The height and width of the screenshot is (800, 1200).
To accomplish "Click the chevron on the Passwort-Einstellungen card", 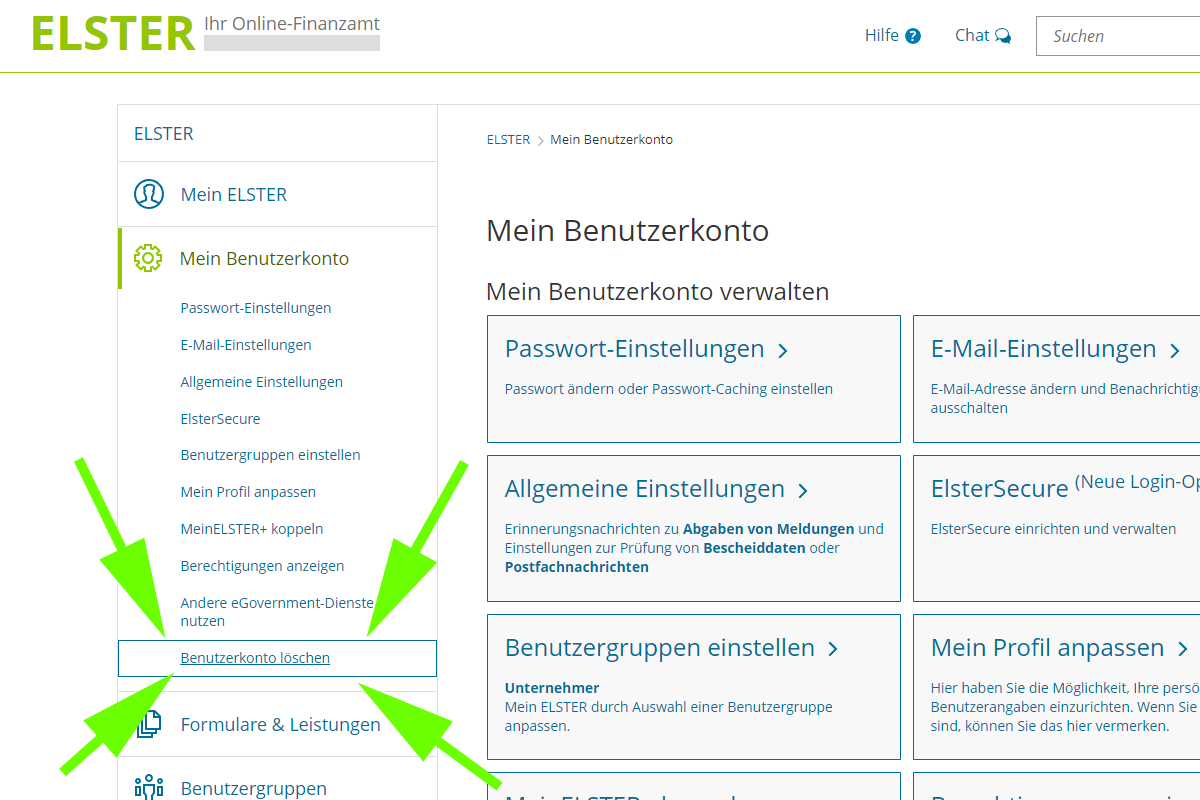I will click(x=783, y=351).
